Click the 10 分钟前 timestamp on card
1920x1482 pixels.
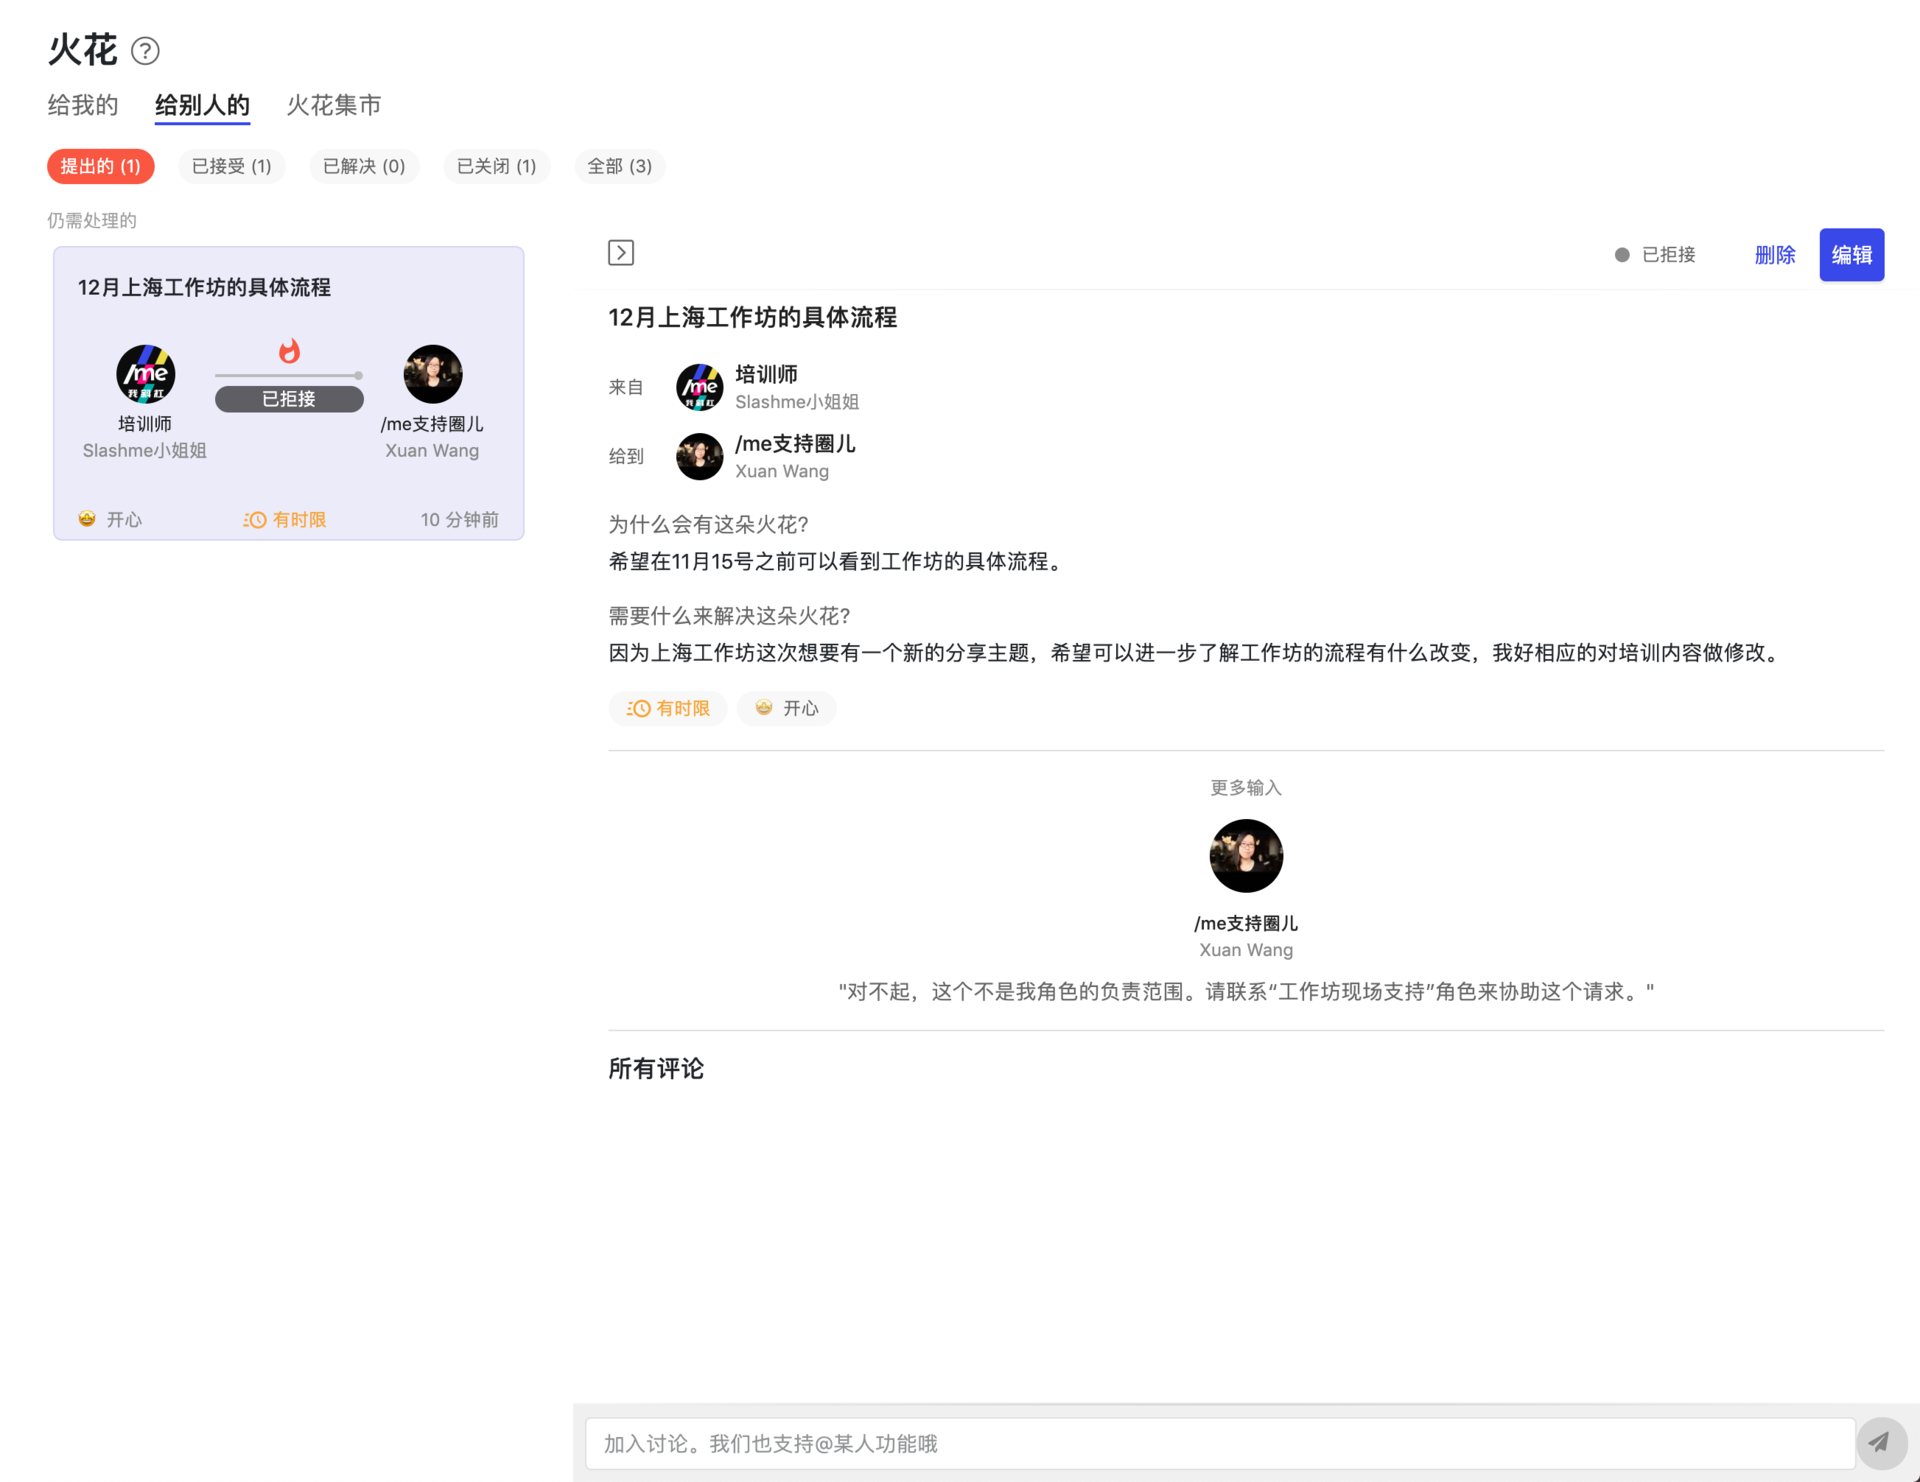459,520
